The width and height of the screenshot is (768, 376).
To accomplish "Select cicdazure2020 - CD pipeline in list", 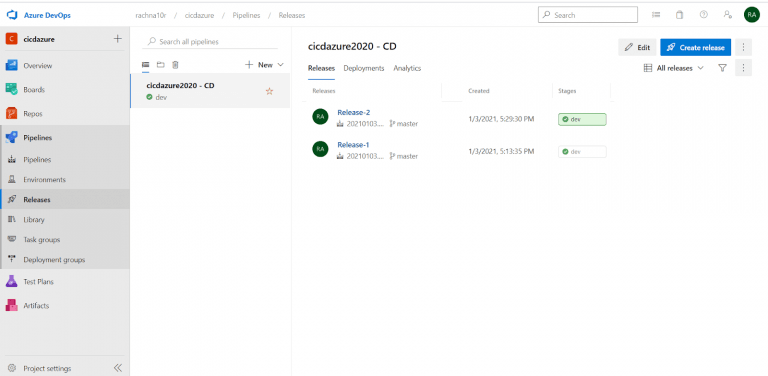I will [210, 91].
